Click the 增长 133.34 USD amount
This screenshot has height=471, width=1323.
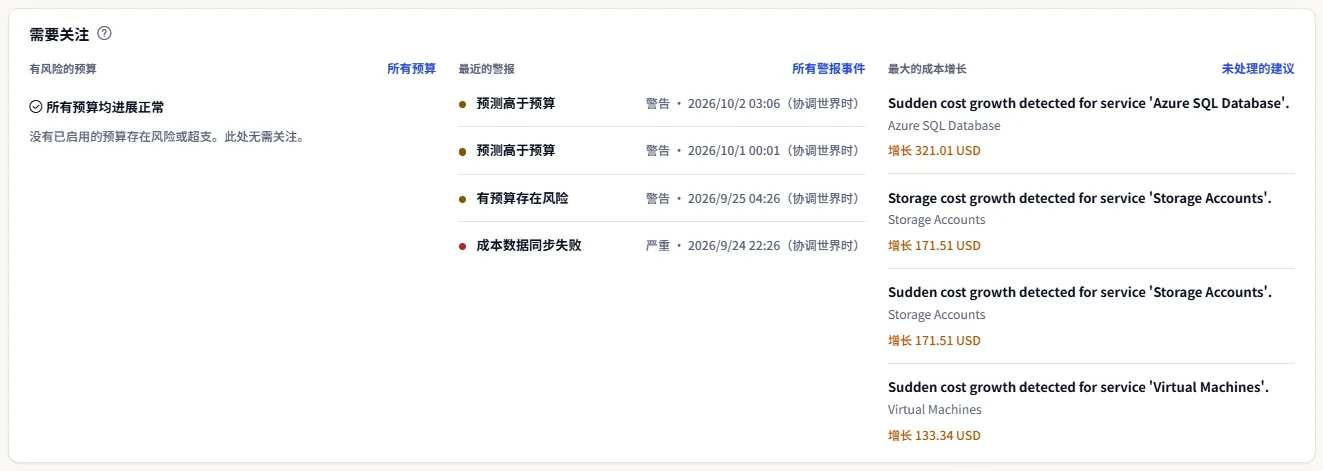click(x=934, y=435)
